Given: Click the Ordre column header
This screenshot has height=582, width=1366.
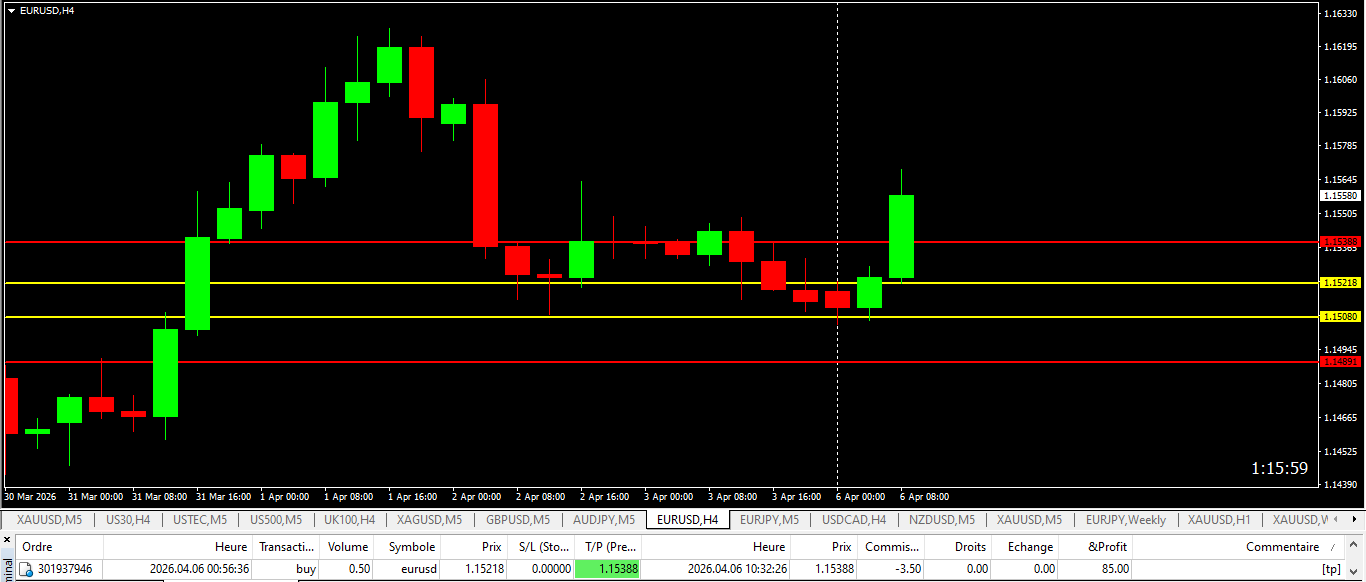Looking at the screenshot, I should 38,547.
